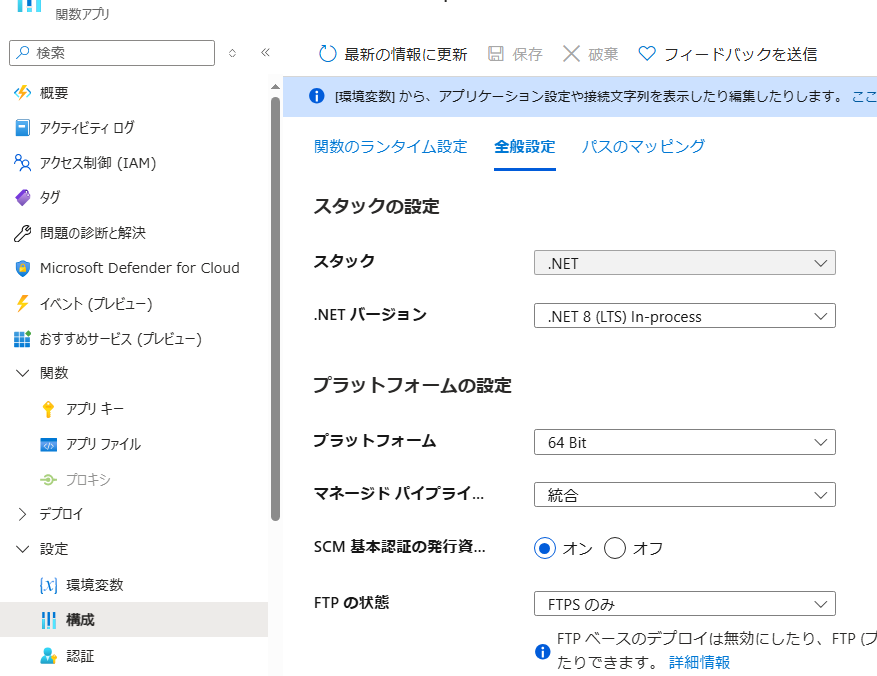Image resolution: width=877 pixels, height=676 pixels.
Task: Click the アプリ ファイル code icon
Action: tap(49, 445)
